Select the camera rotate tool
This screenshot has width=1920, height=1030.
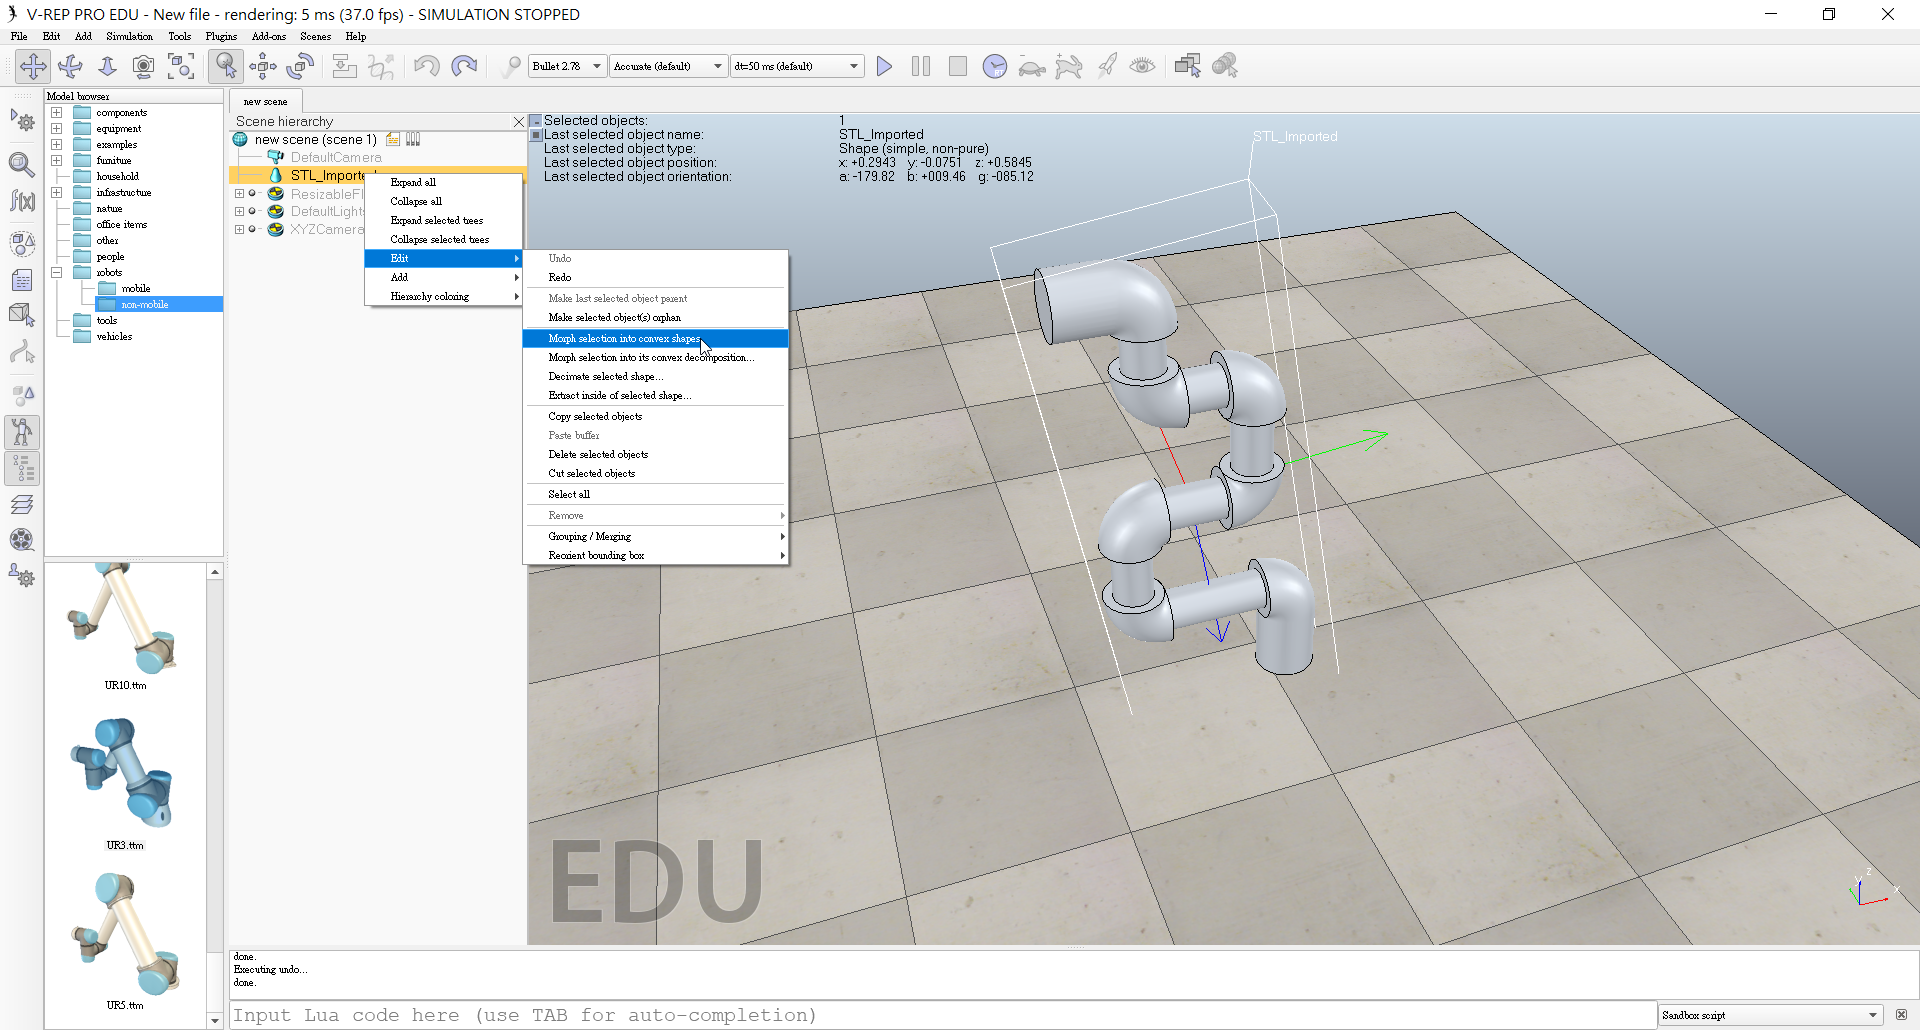[70, 66]
